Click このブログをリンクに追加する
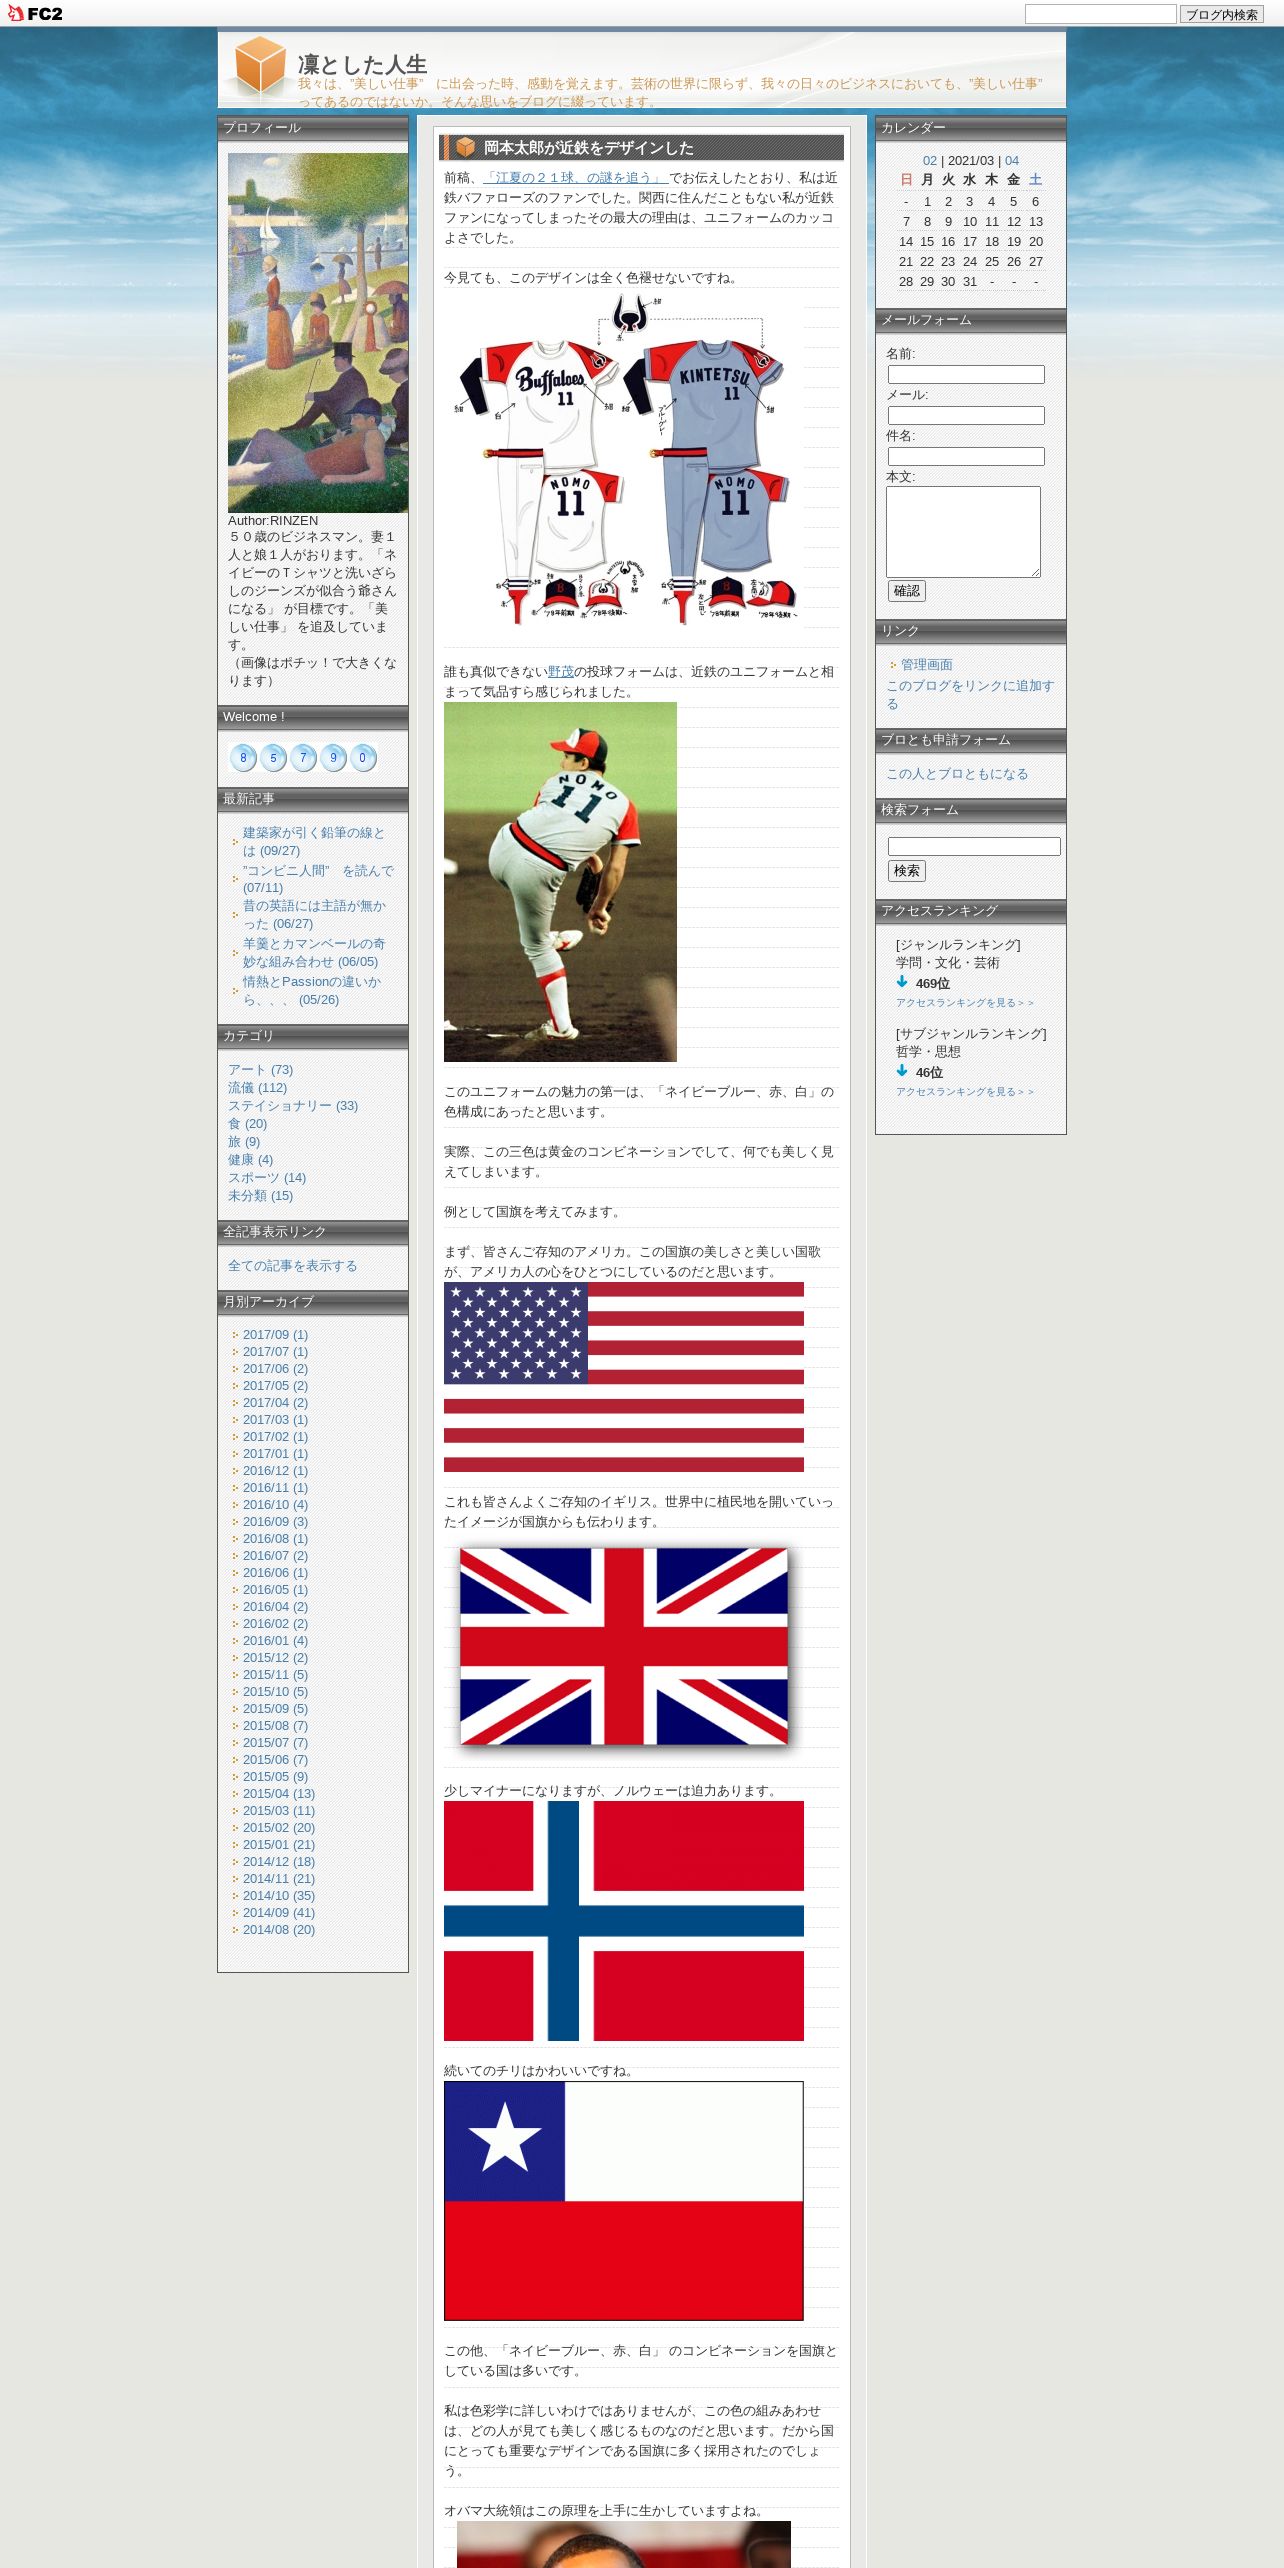The width and height of the screenshot is (1284, 2568). tap(970, 695)
